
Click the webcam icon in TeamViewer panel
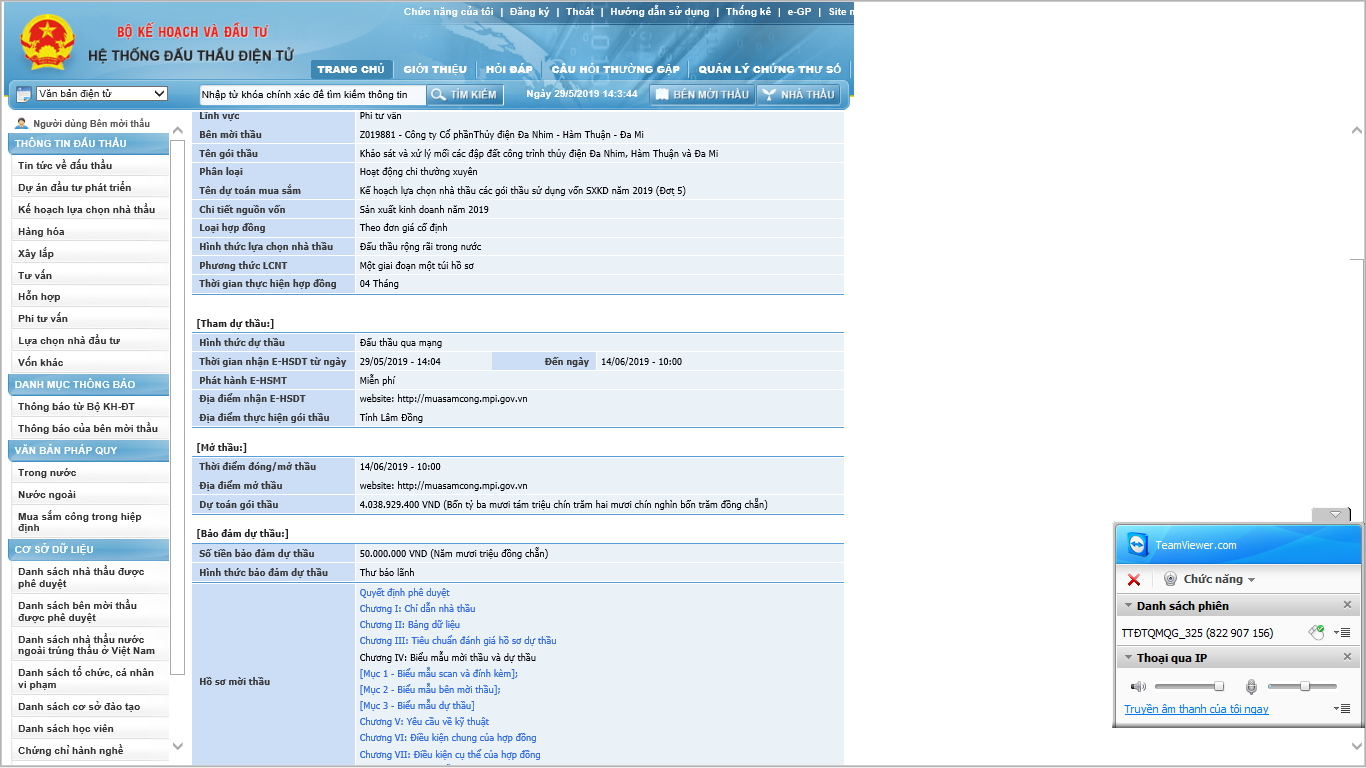coord(1170,579)
